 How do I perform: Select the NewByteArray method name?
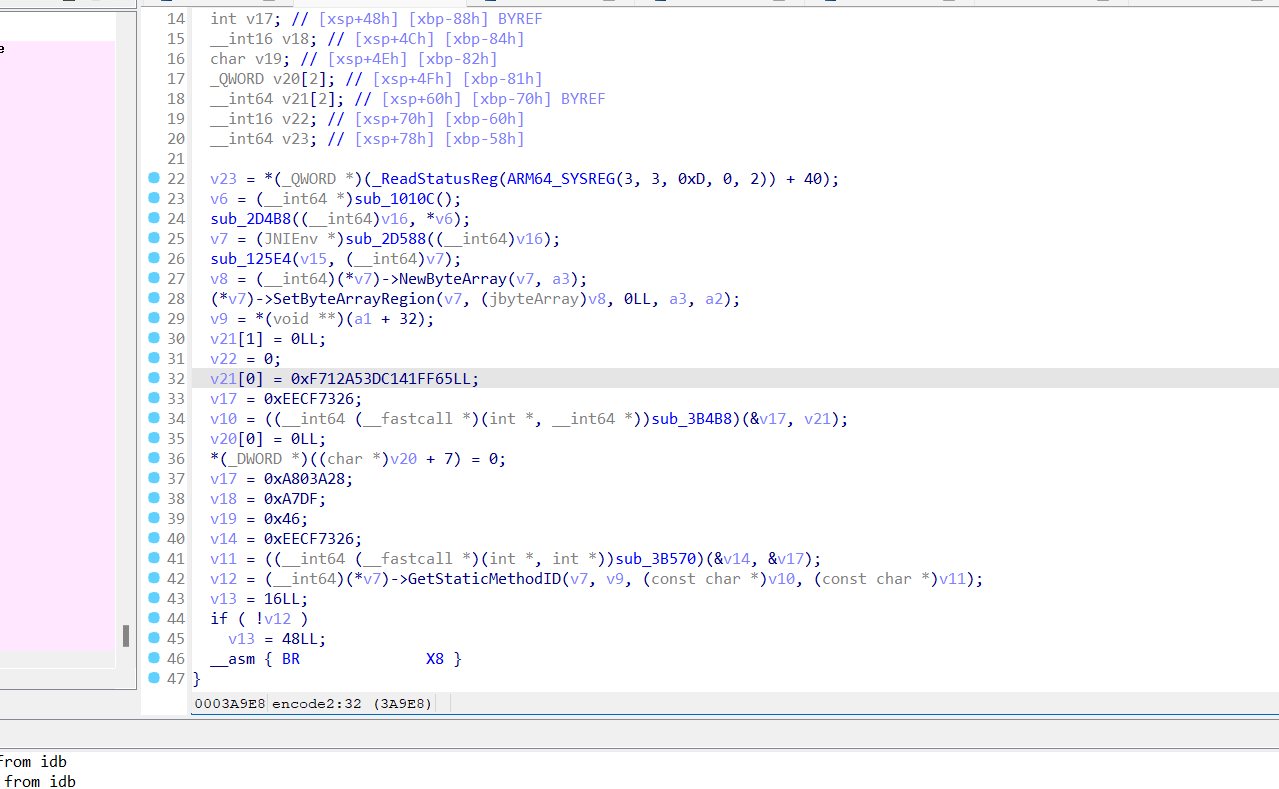(453, 279)
